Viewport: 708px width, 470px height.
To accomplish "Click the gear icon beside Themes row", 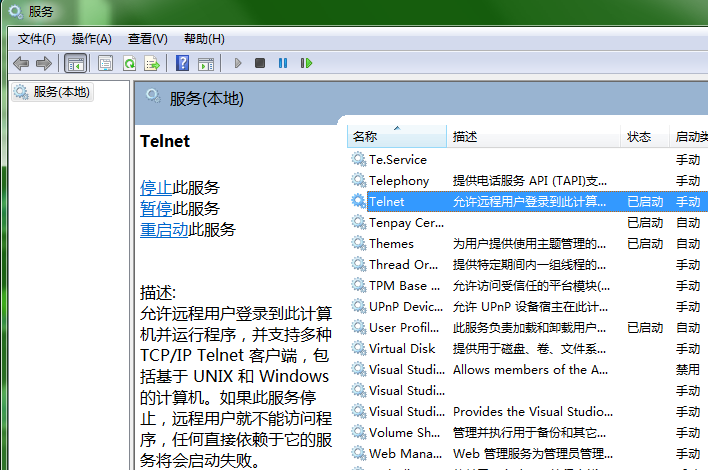I will pos(359,243).
